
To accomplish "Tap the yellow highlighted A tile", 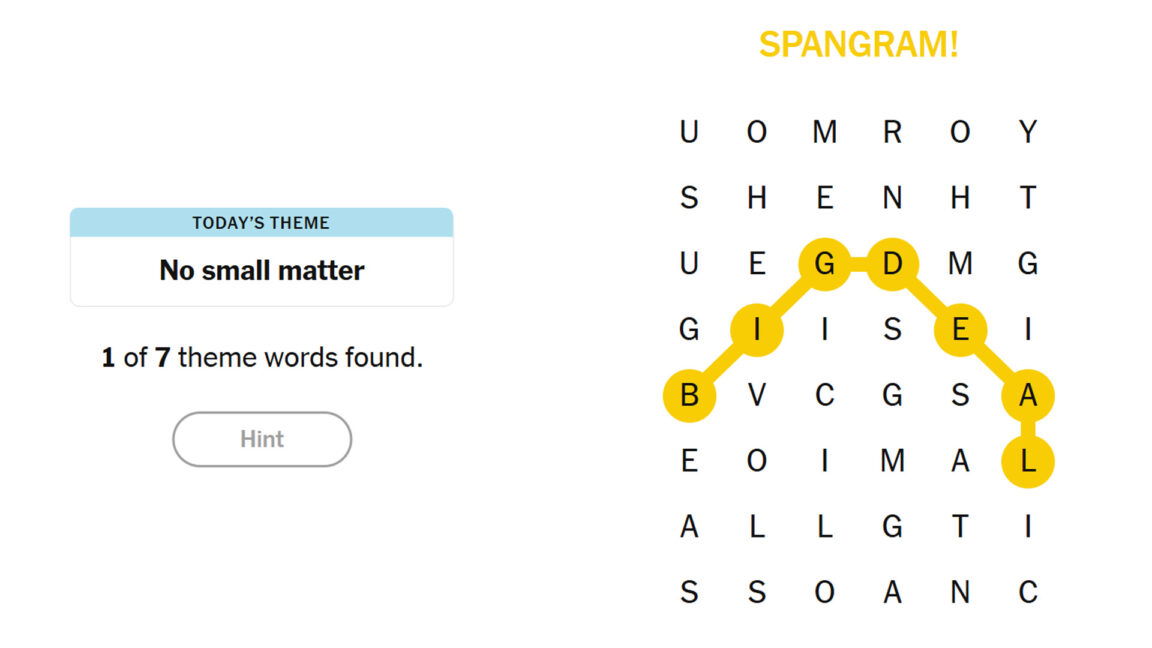I will pyautogui.click(x=1028, y=396).
